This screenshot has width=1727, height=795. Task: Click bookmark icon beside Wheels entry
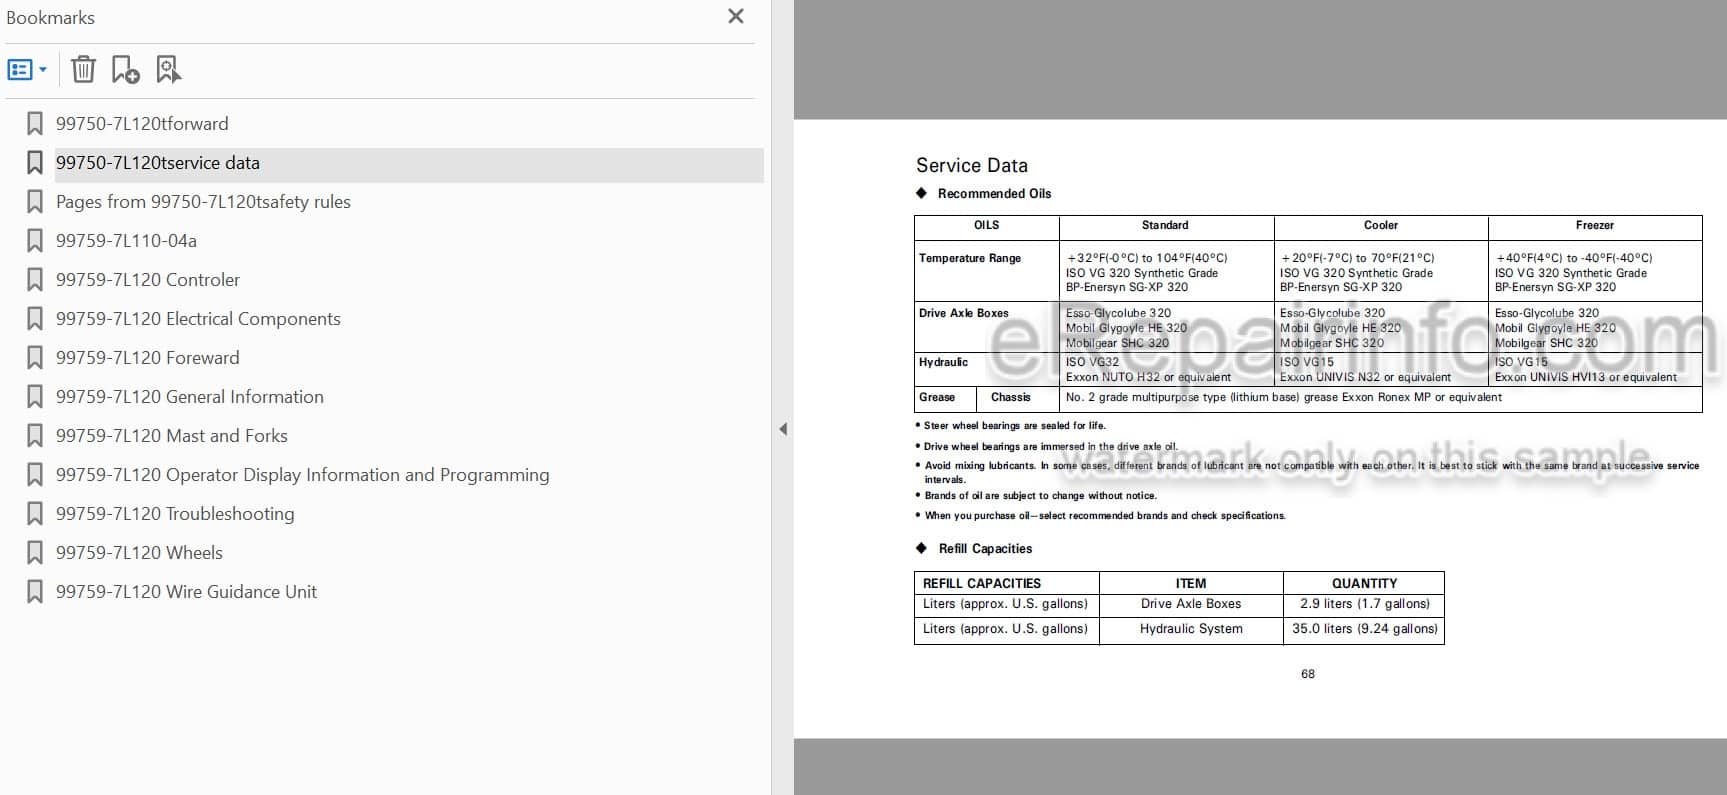tap(35, 553)
